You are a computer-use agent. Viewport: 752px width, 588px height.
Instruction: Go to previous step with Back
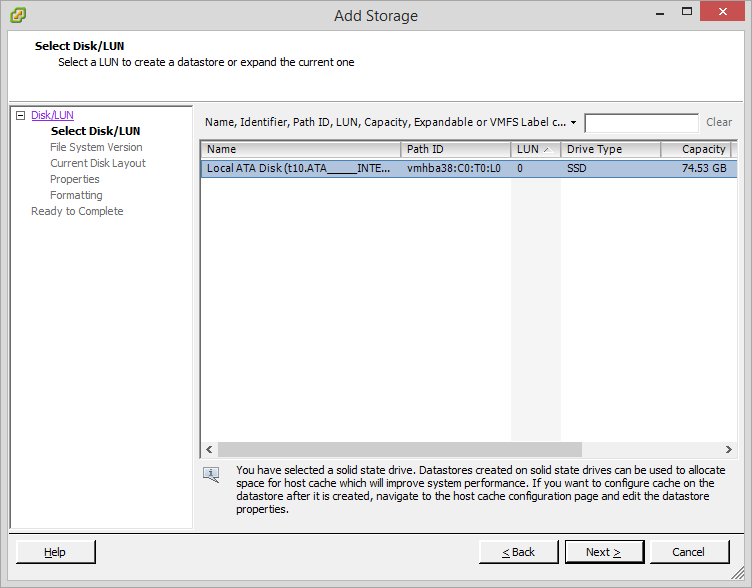tap(518, 552)
